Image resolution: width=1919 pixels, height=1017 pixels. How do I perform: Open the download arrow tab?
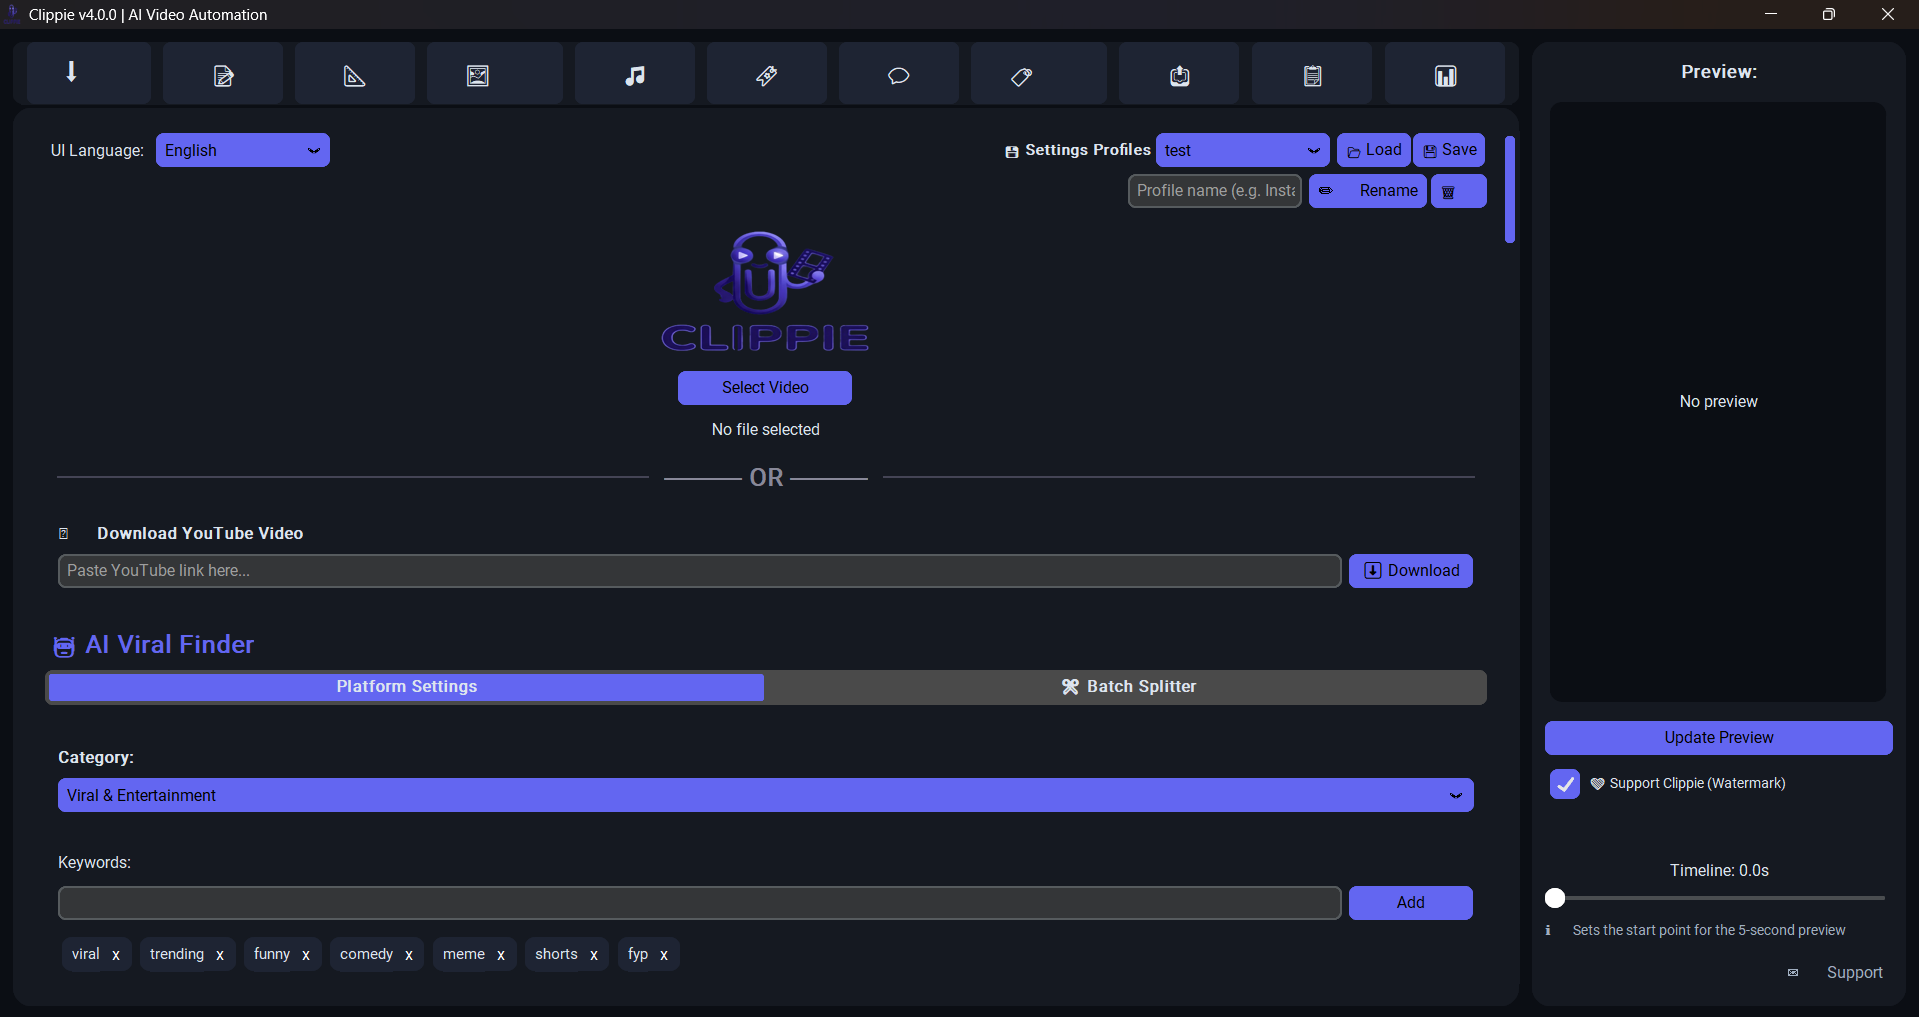(88, 73)
